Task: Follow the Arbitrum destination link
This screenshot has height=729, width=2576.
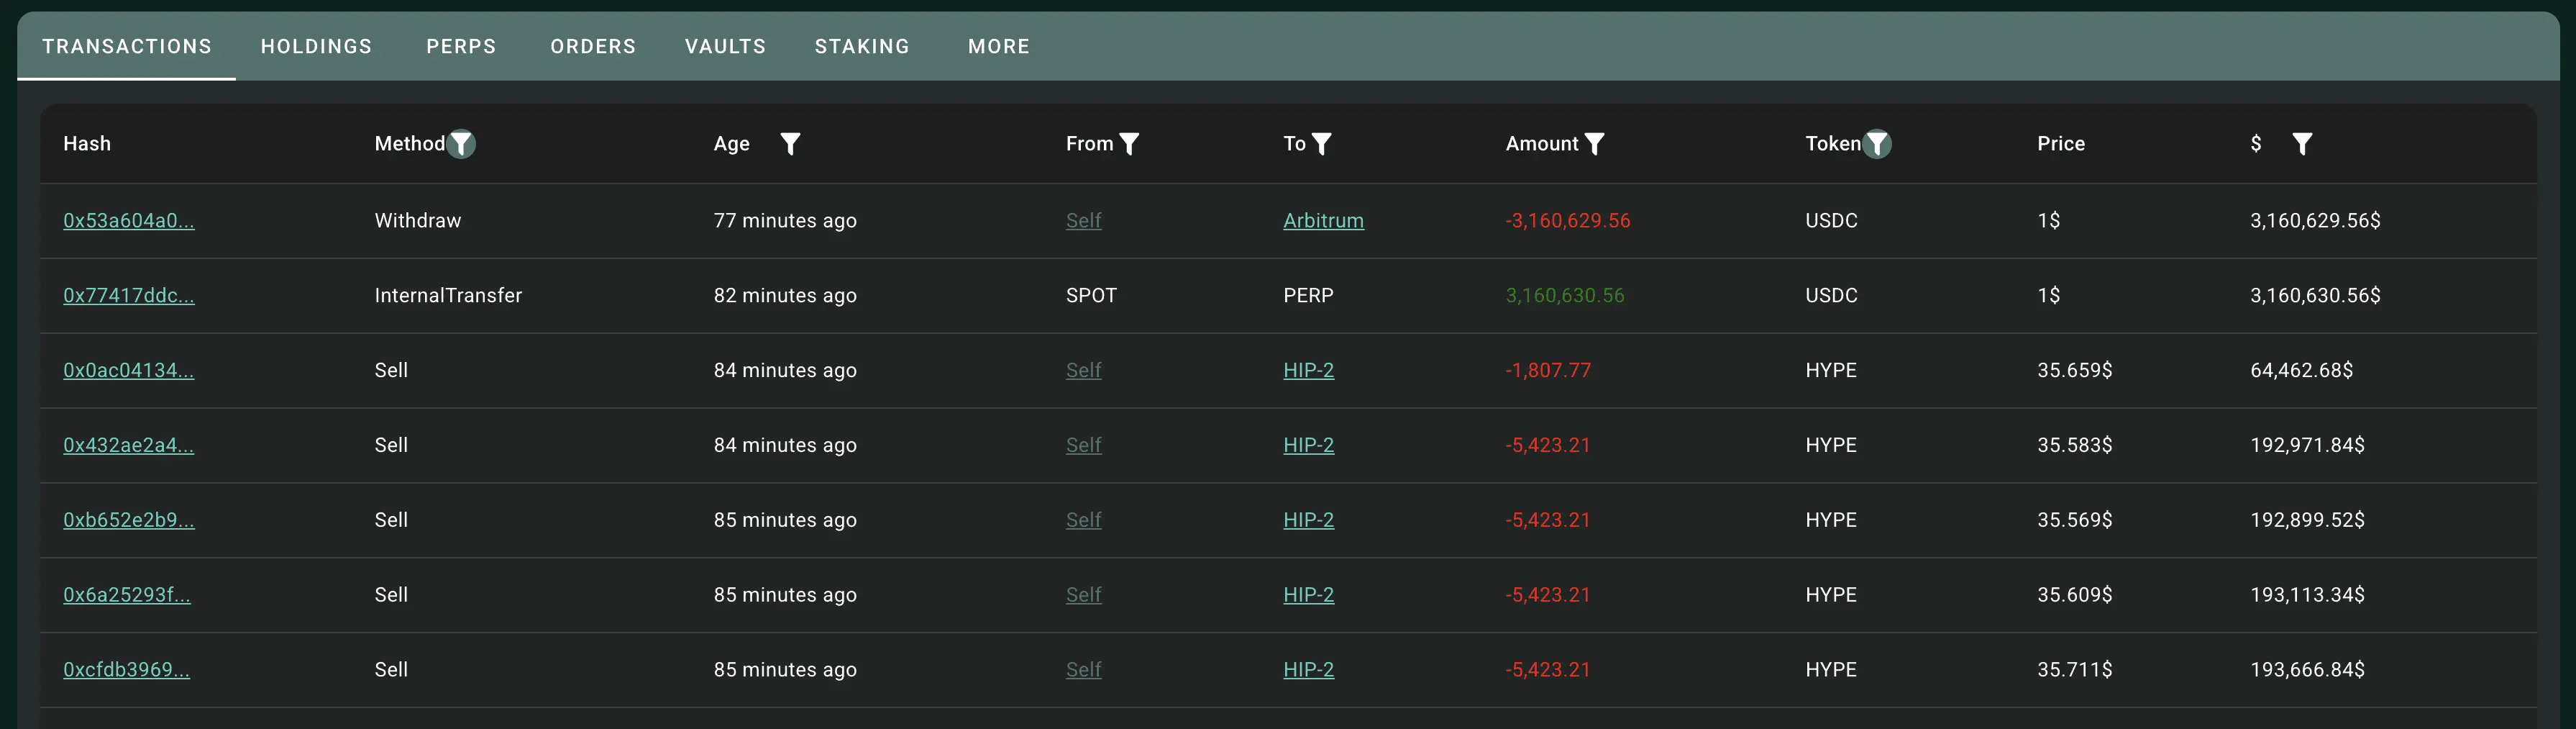Action: point(1323,221)
